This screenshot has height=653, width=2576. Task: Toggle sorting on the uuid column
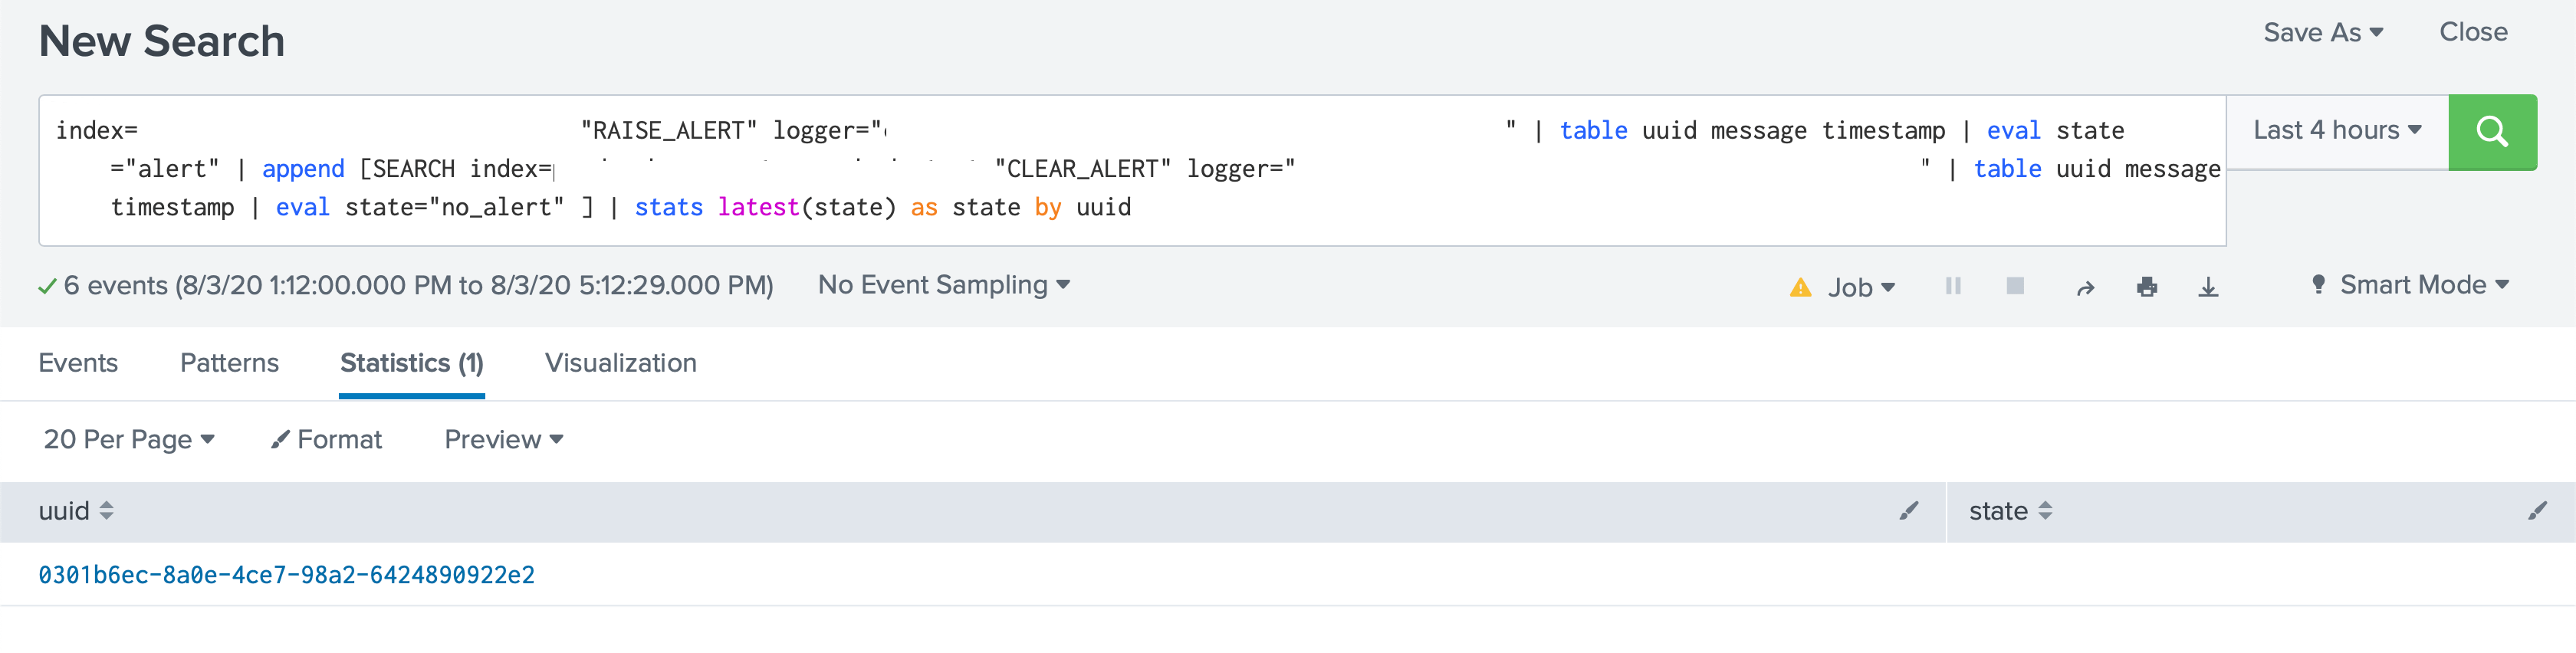coord(104,511)
